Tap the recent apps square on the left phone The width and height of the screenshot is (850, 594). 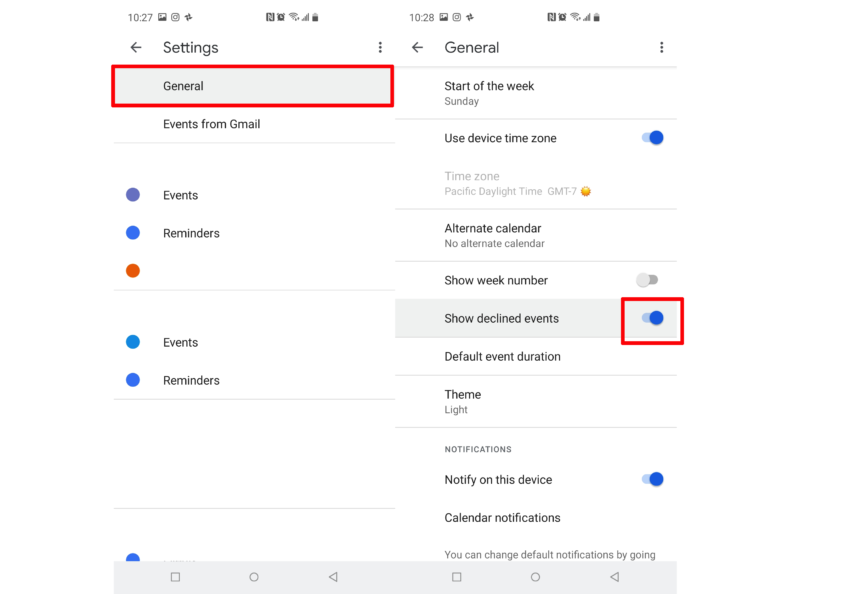(x=175, y=577)
